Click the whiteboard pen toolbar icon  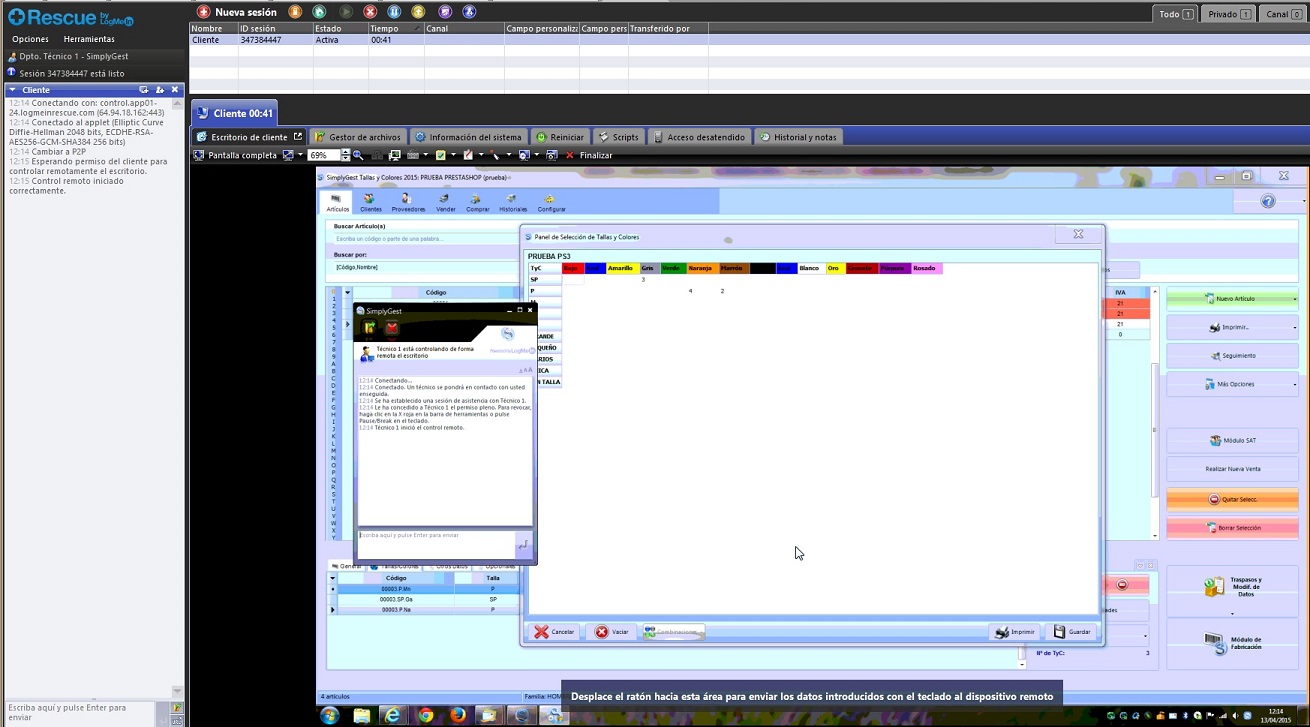(x=468, y=155)
